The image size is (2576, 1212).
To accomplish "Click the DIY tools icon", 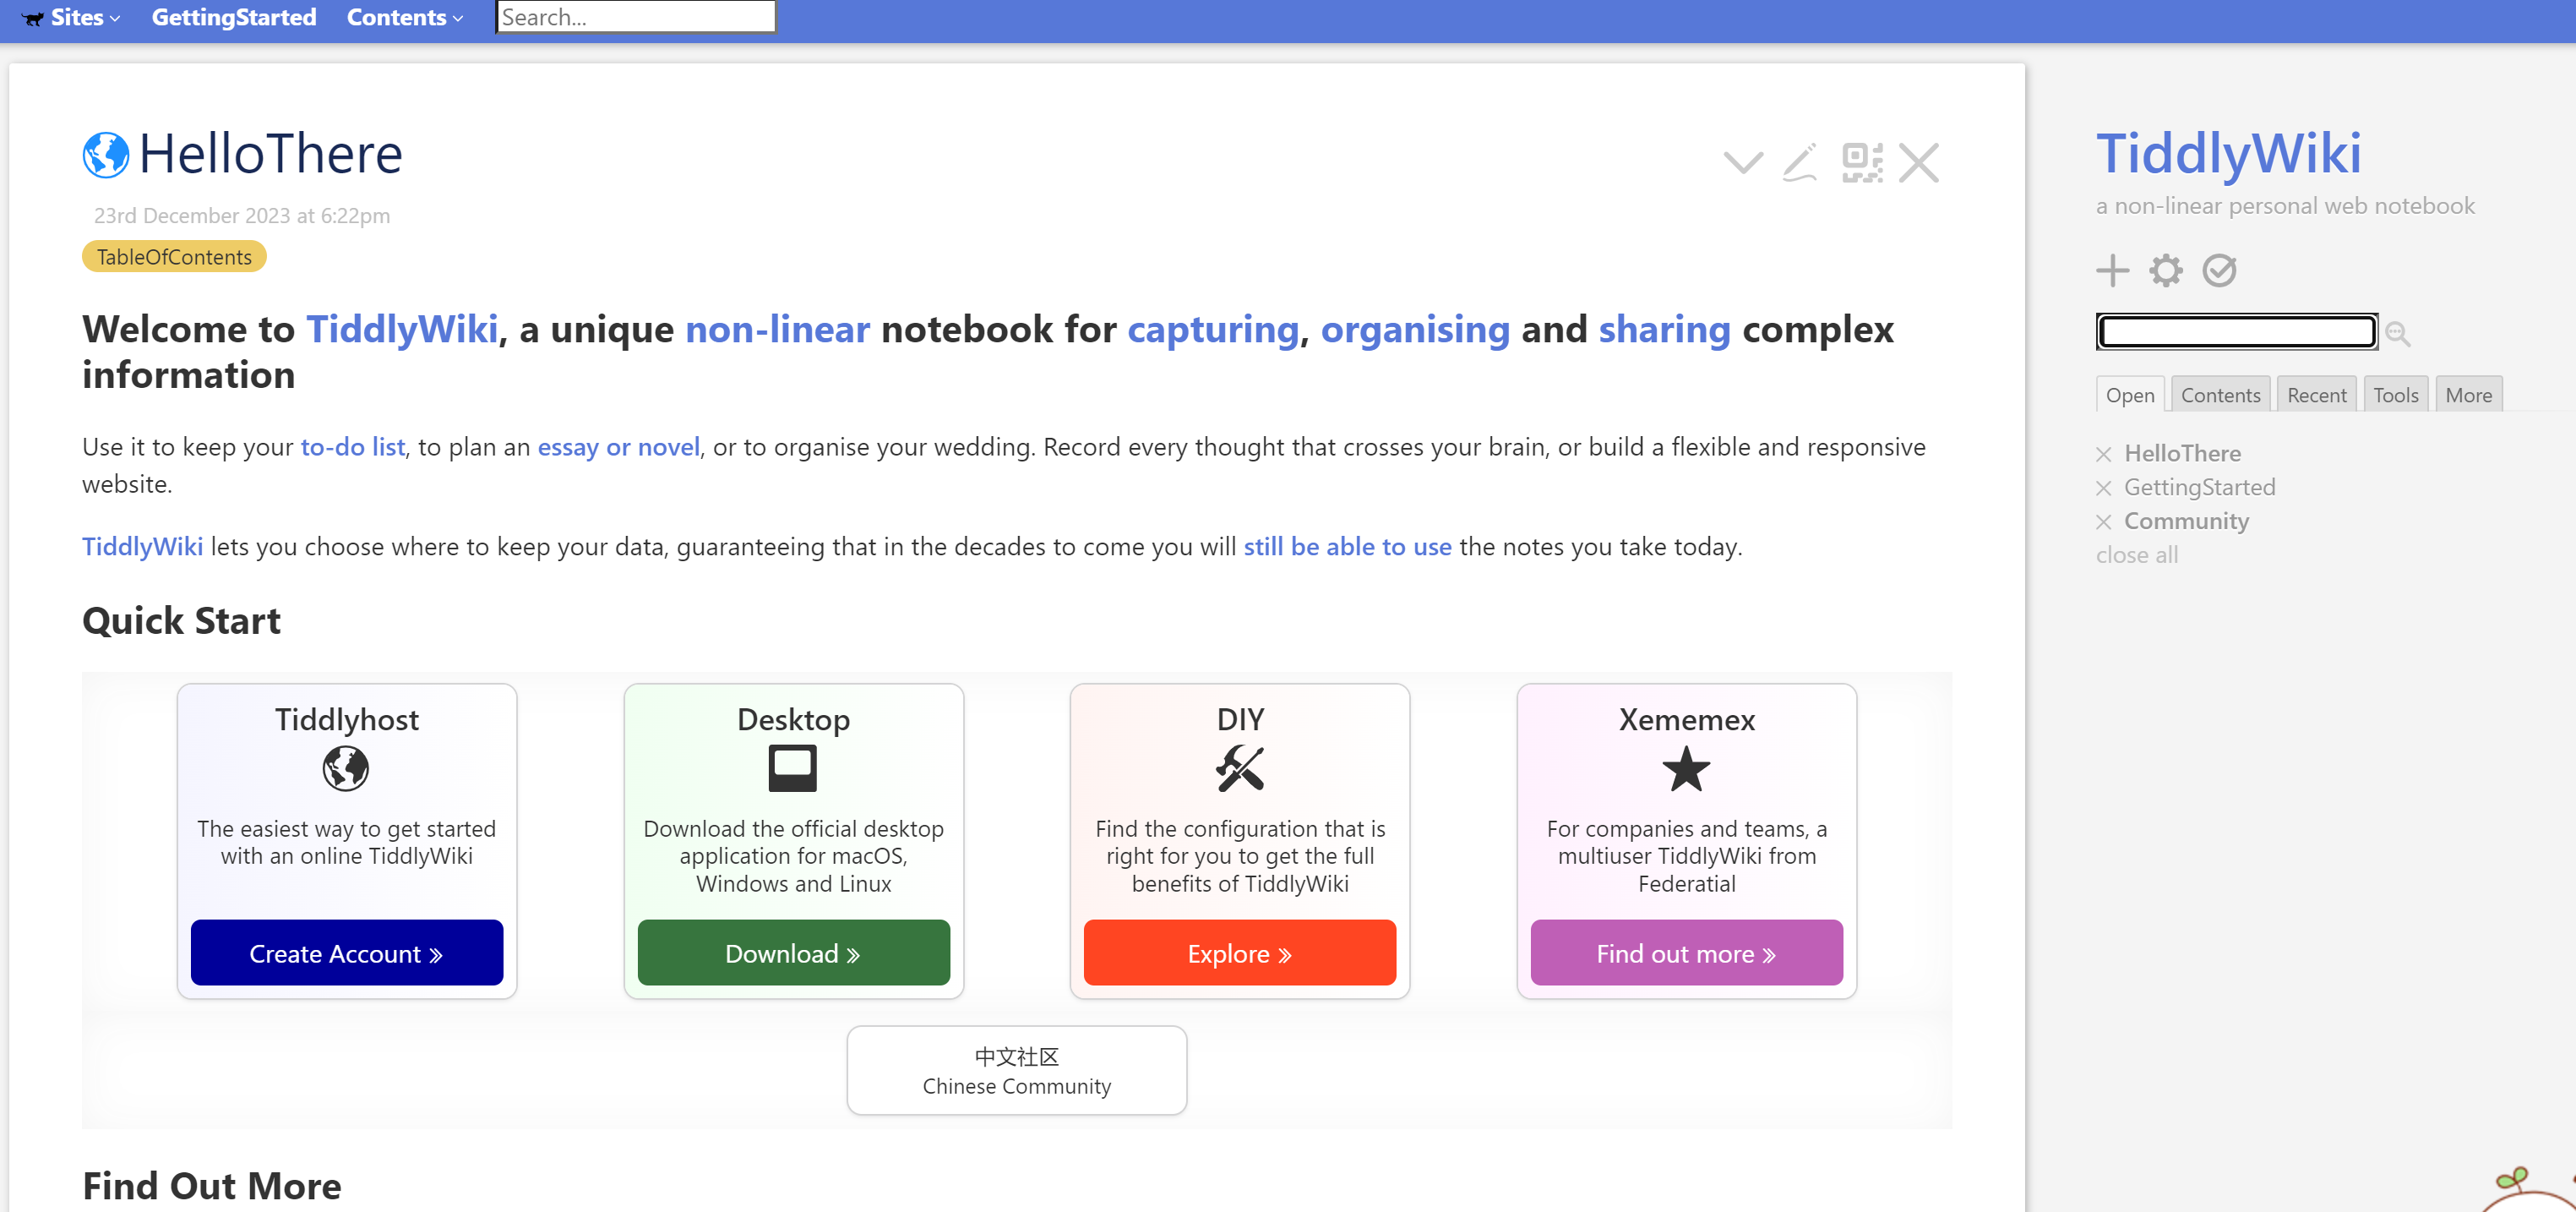I will tap(1239, 769).
